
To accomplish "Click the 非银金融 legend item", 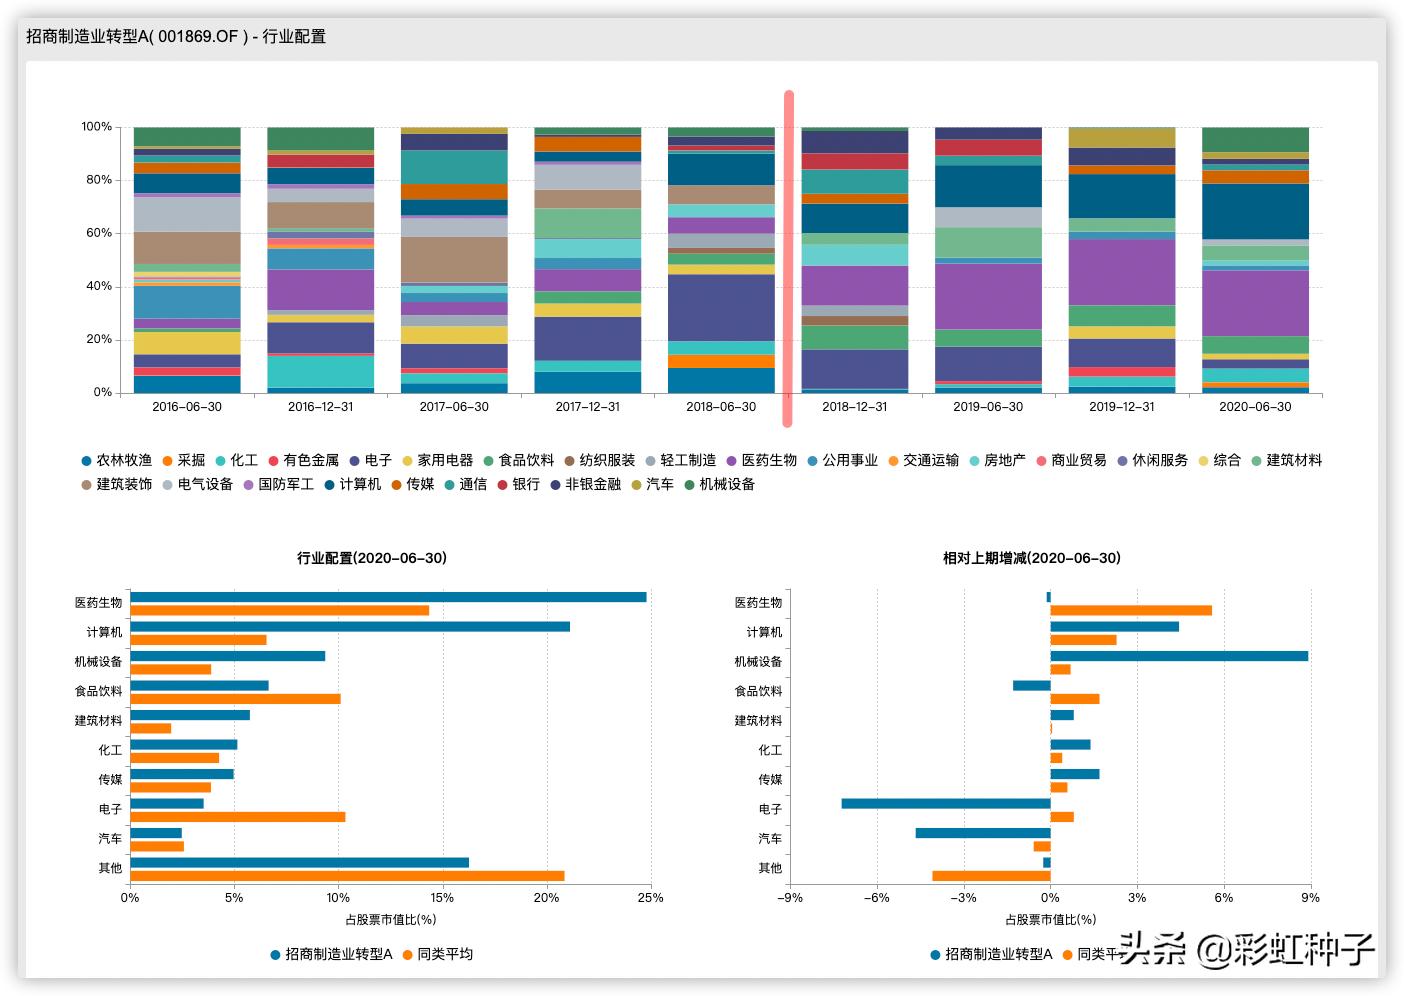I will [585, 484].
